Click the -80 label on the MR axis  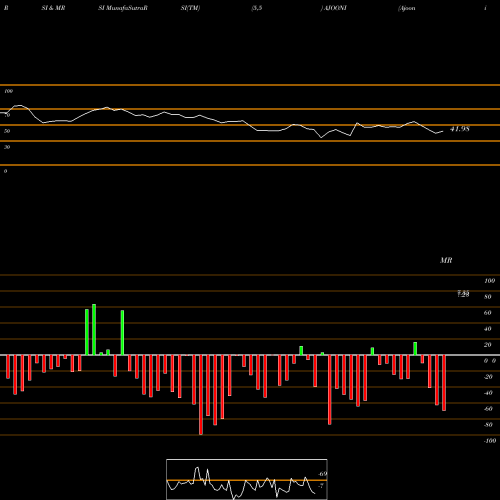488,425
